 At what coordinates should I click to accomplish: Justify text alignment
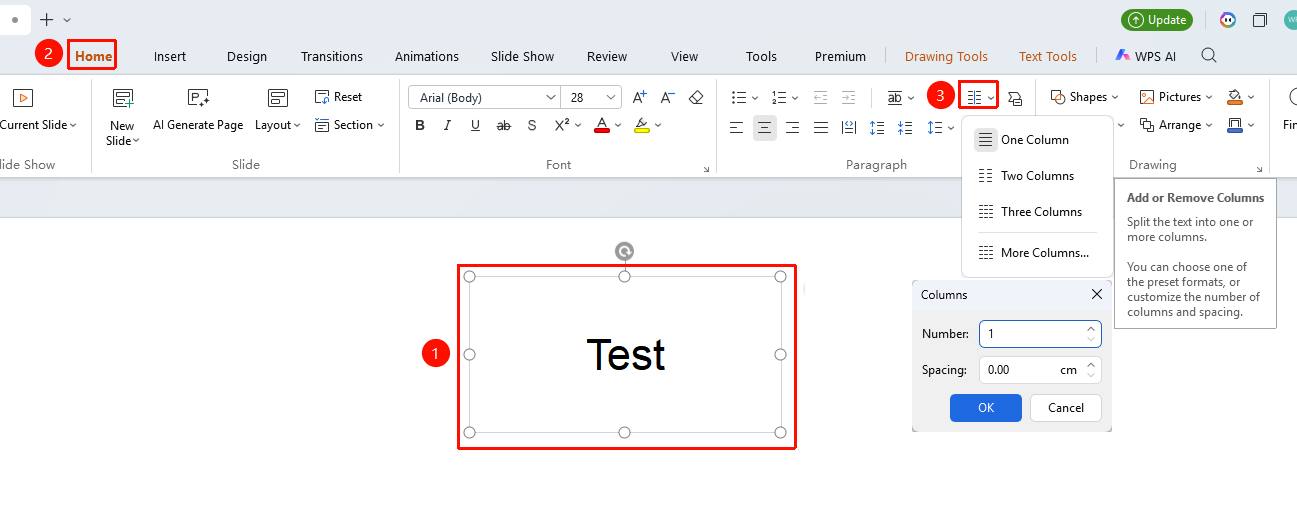point(821,127)
